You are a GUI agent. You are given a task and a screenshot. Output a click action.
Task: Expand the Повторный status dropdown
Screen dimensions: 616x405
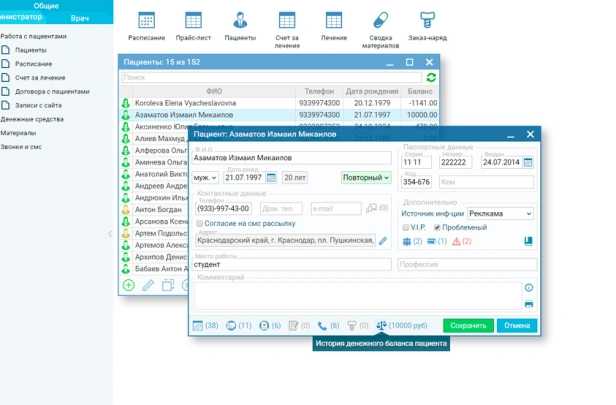point(366,177)
